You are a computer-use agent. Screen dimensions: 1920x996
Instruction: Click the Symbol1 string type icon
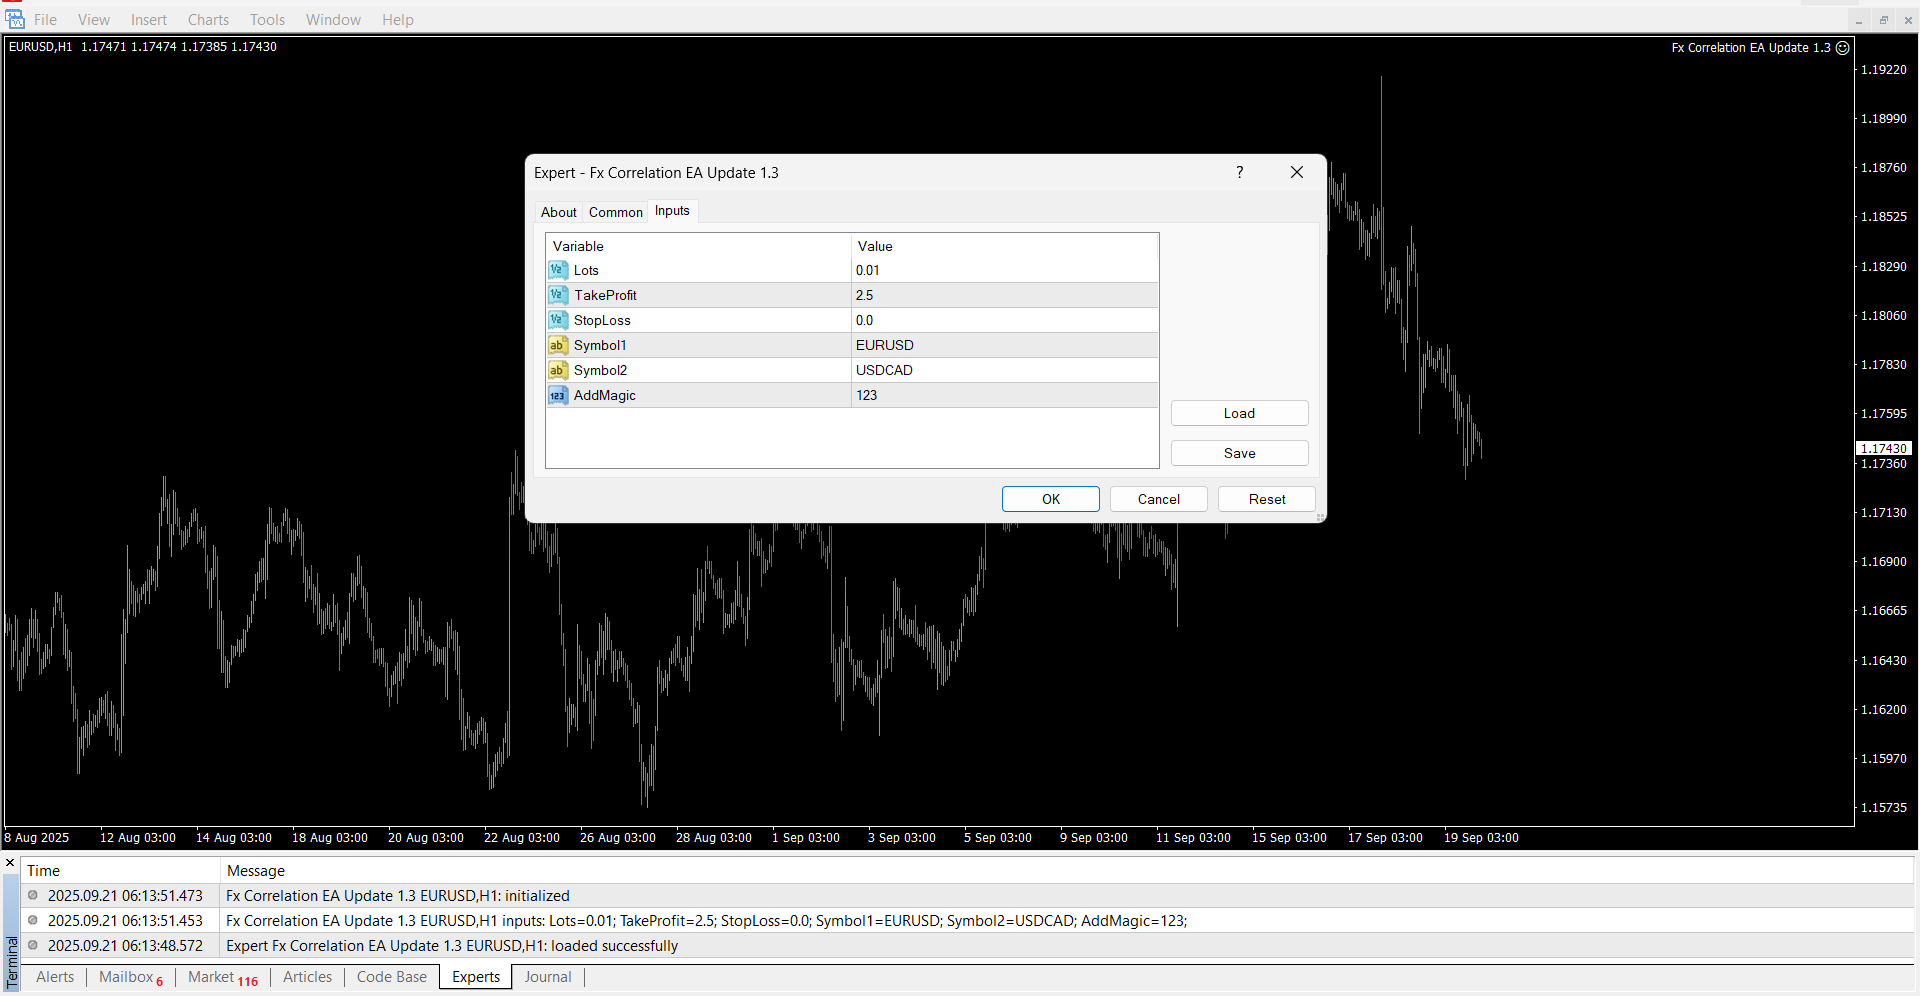[557, 345]
